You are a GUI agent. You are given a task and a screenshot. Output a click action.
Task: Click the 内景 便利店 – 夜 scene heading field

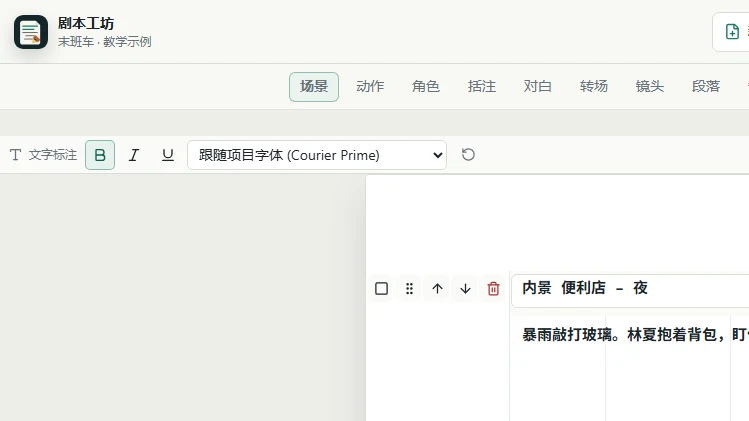coord(630,291)
